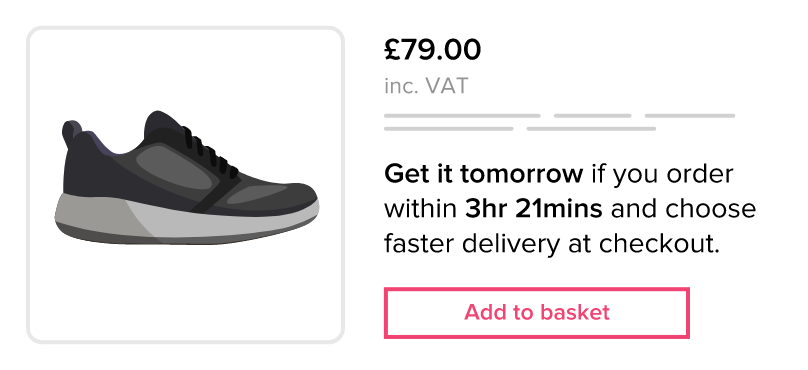808x370 pixels.
Task: Click the last placeholder line in first row
Action: pyautogui.click(x=690, y=116)
